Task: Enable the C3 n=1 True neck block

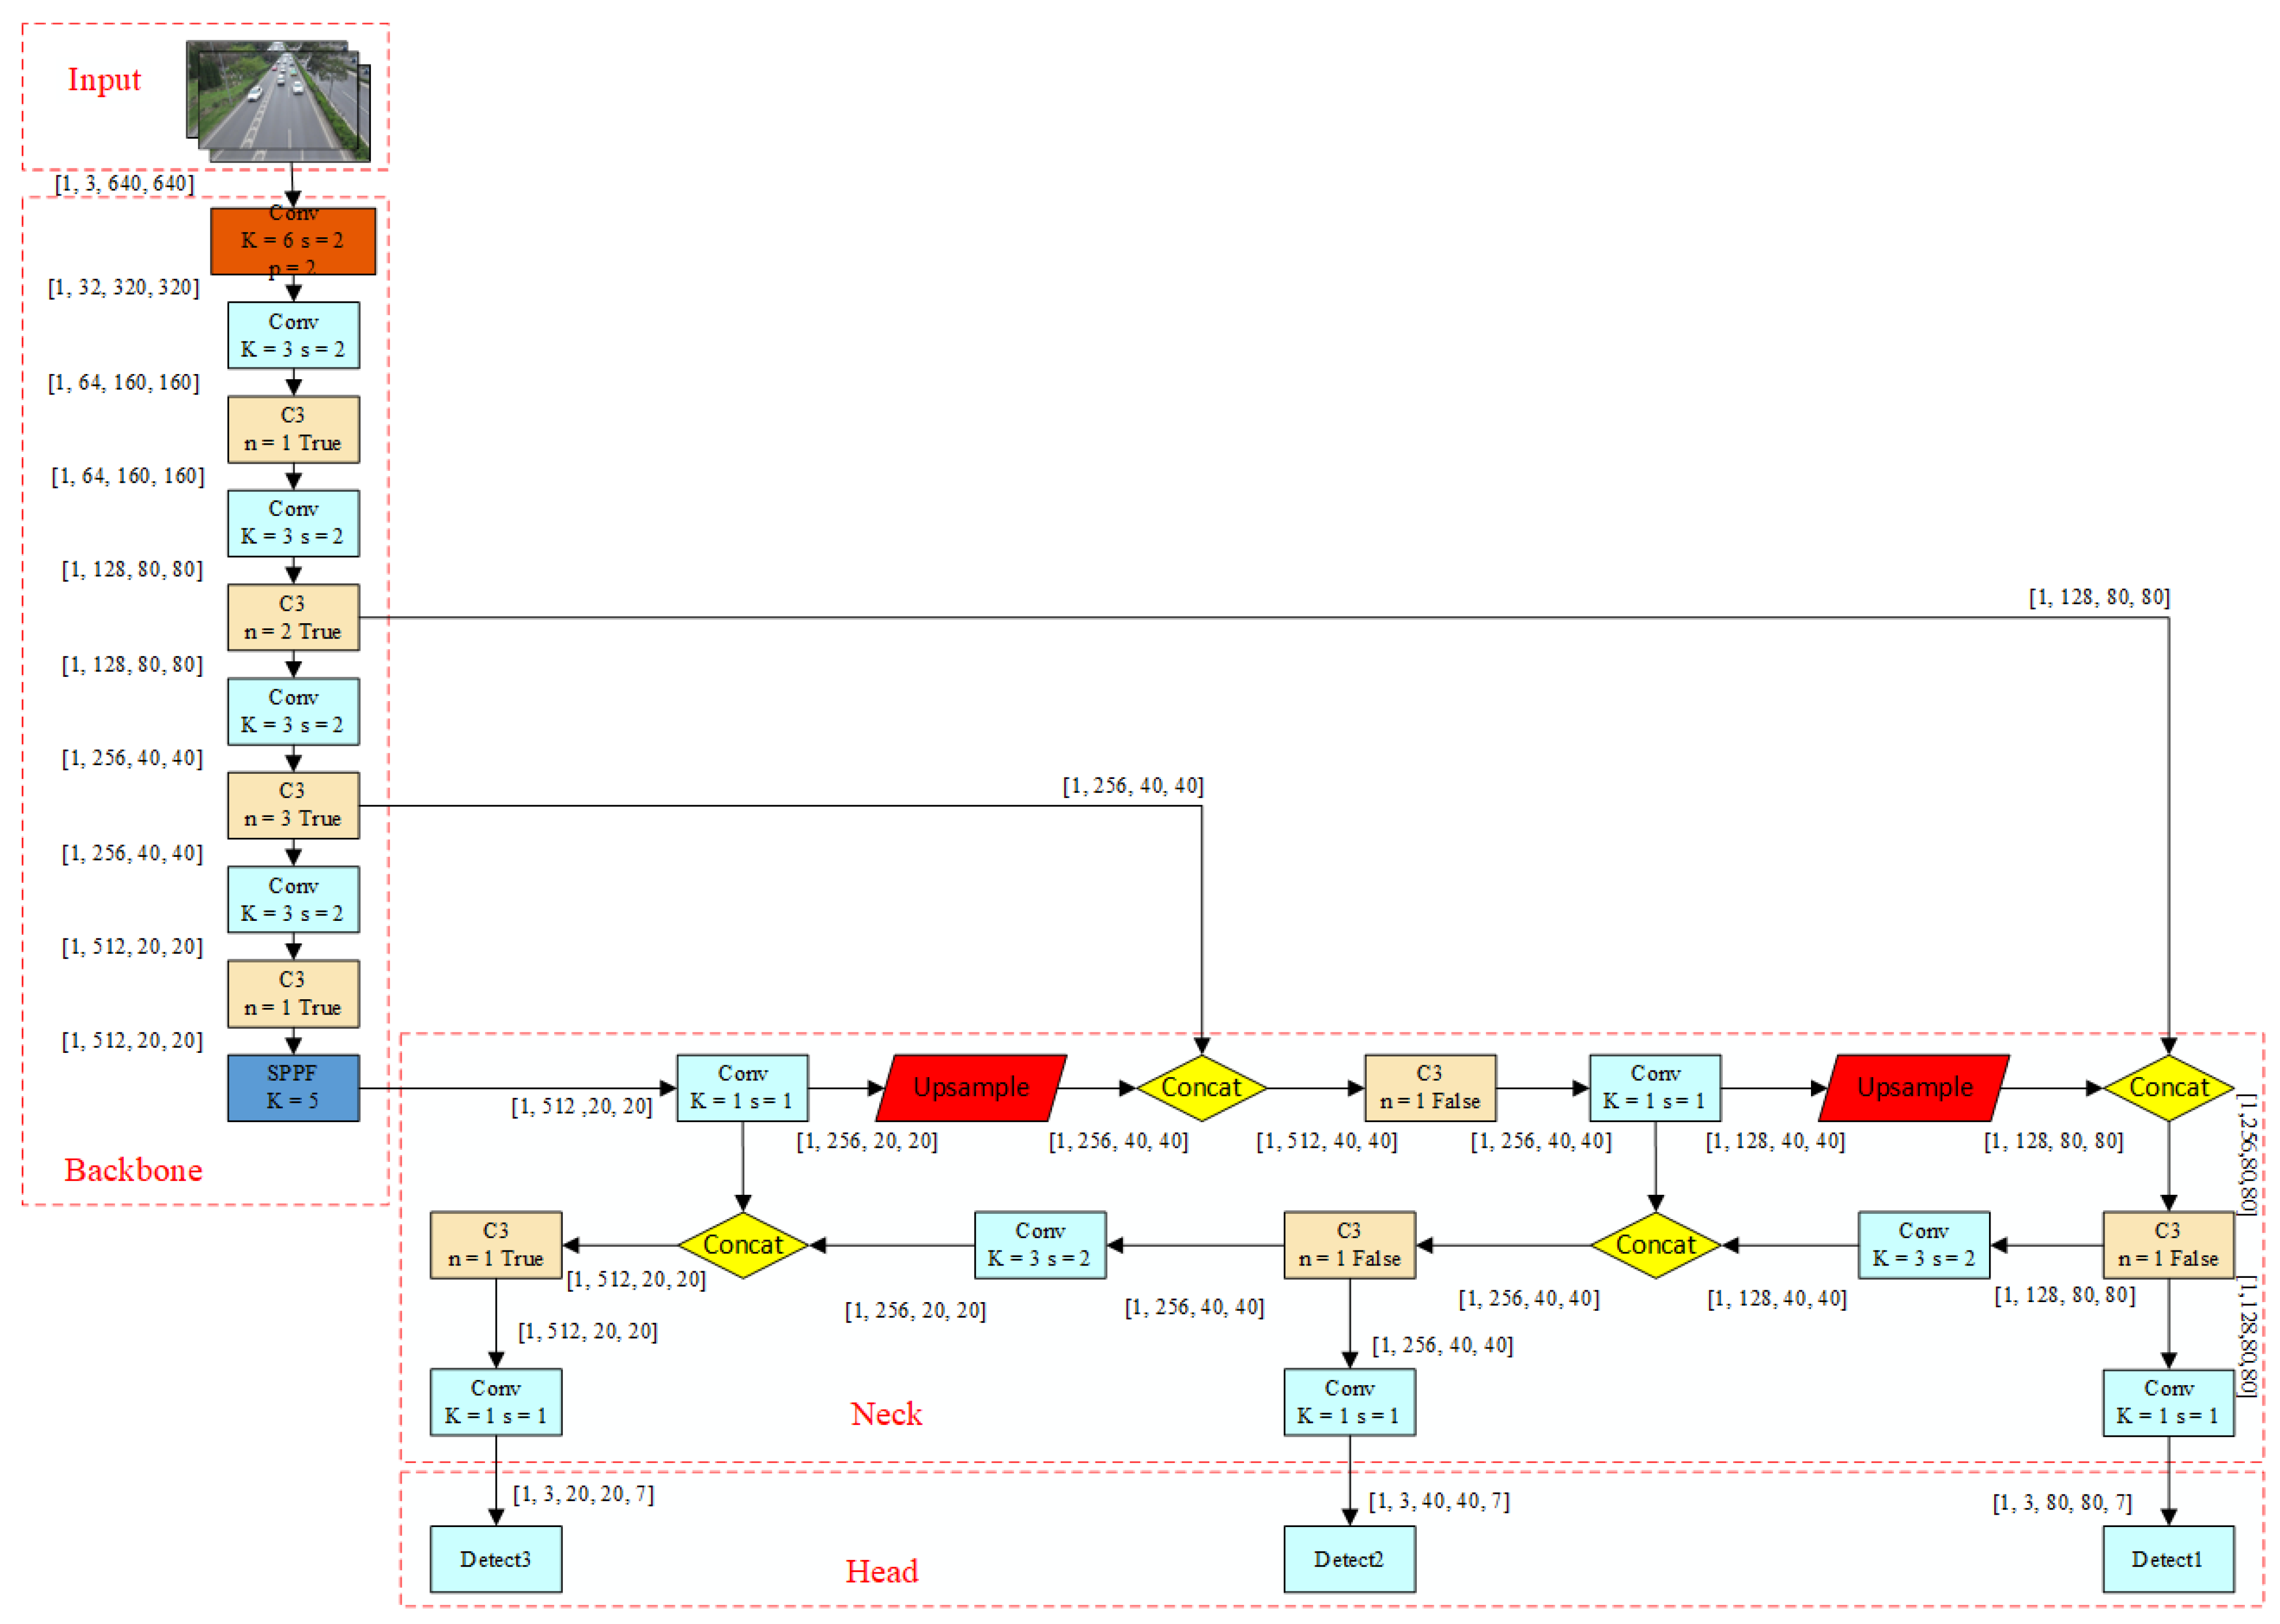Action: (x=495, y=1245)
